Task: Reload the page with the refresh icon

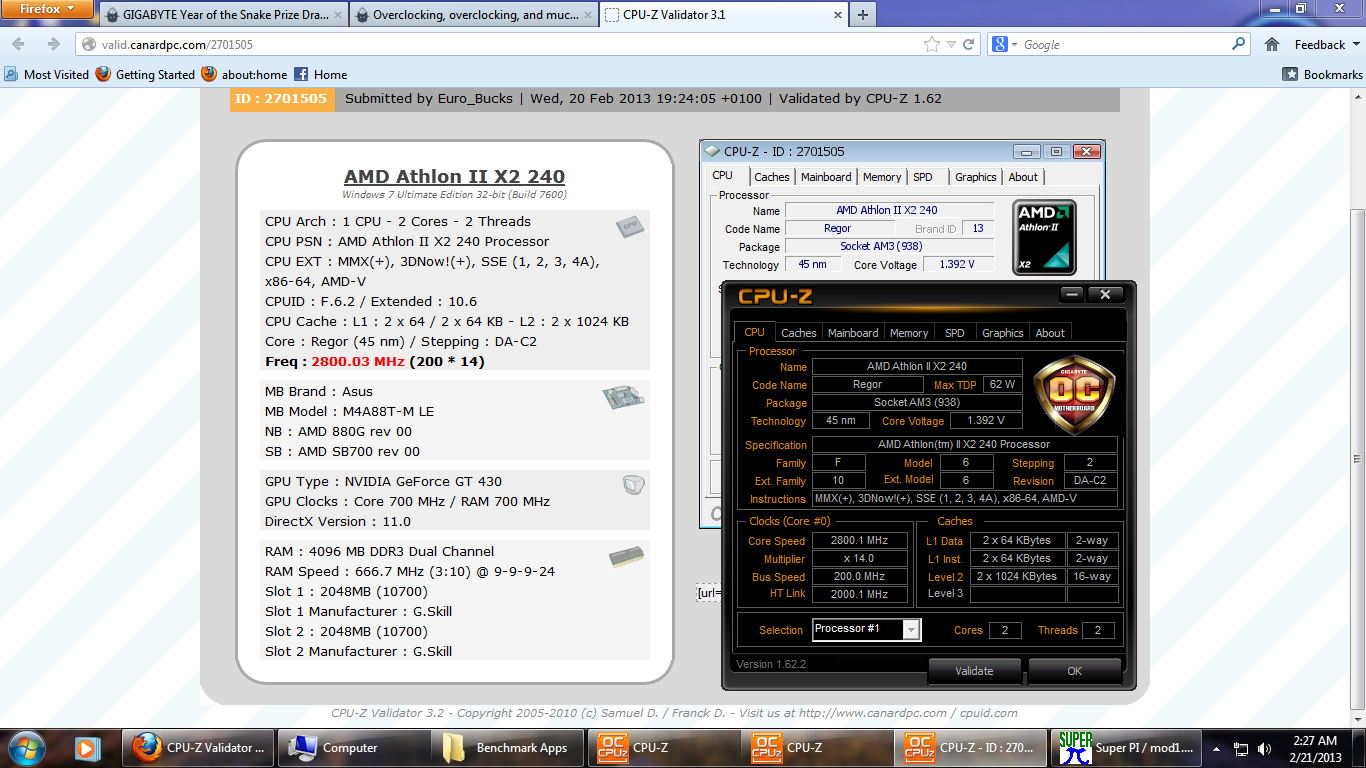Action: click(x=968, y=45)
